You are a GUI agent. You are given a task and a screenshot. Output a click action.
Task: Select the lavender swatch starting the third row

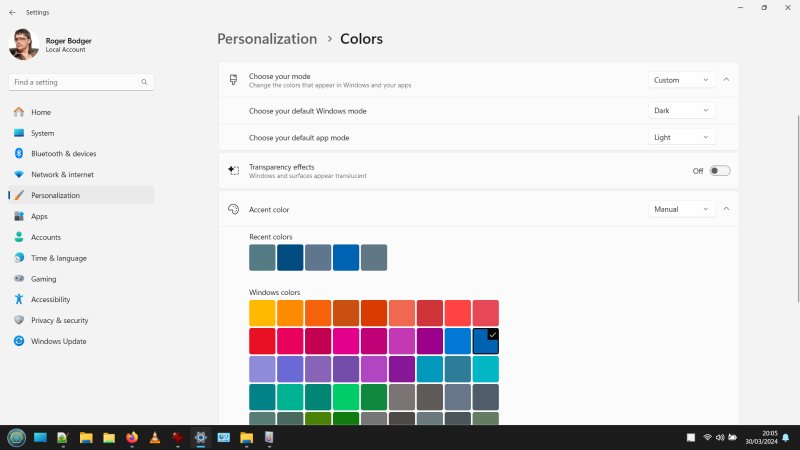tap(262, 369)
